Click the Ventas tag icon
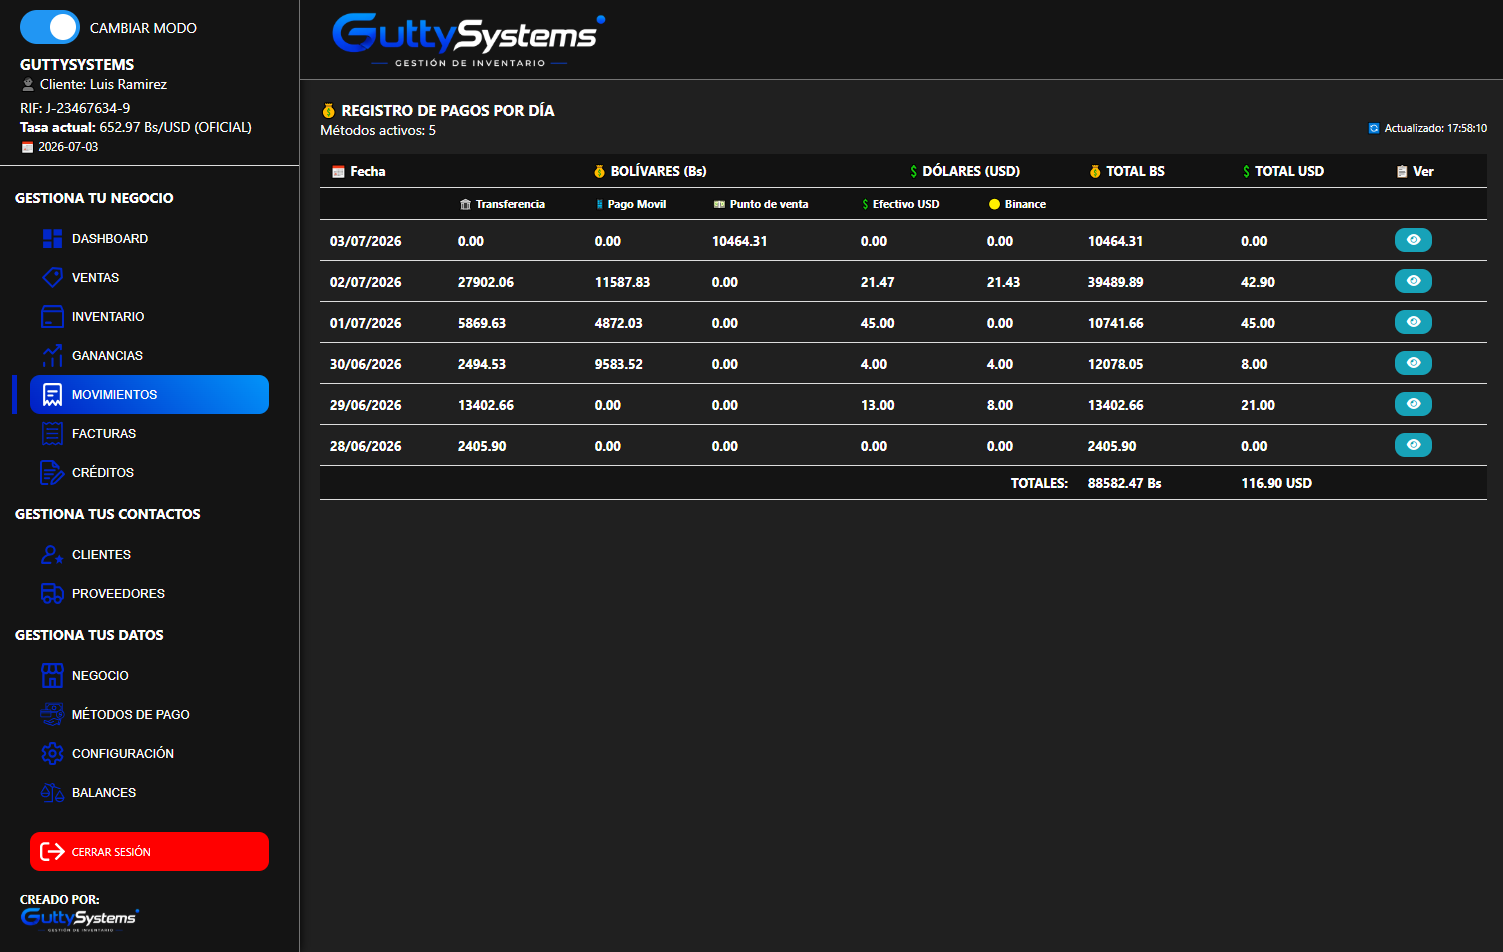1503x952 pixels. coord(52,277)
